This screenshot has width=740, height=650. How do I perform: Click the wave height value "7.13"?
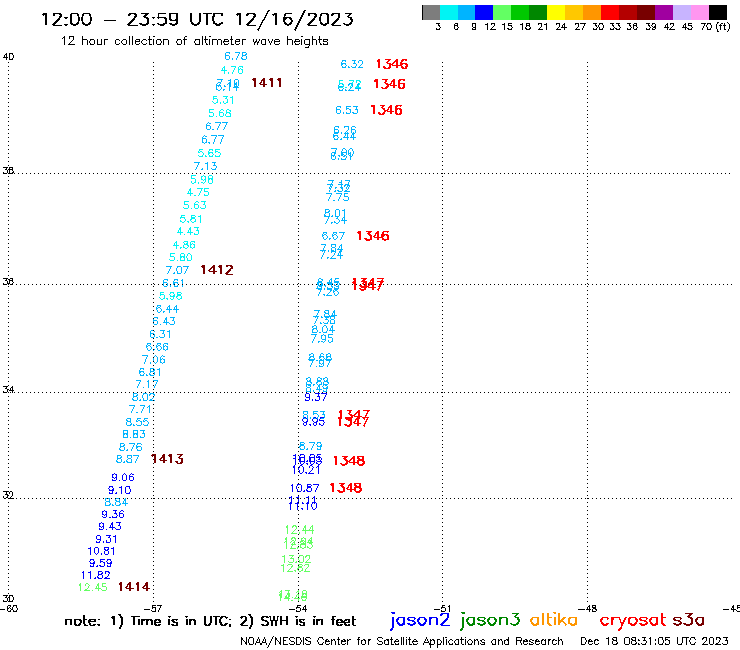coord(205,166)
